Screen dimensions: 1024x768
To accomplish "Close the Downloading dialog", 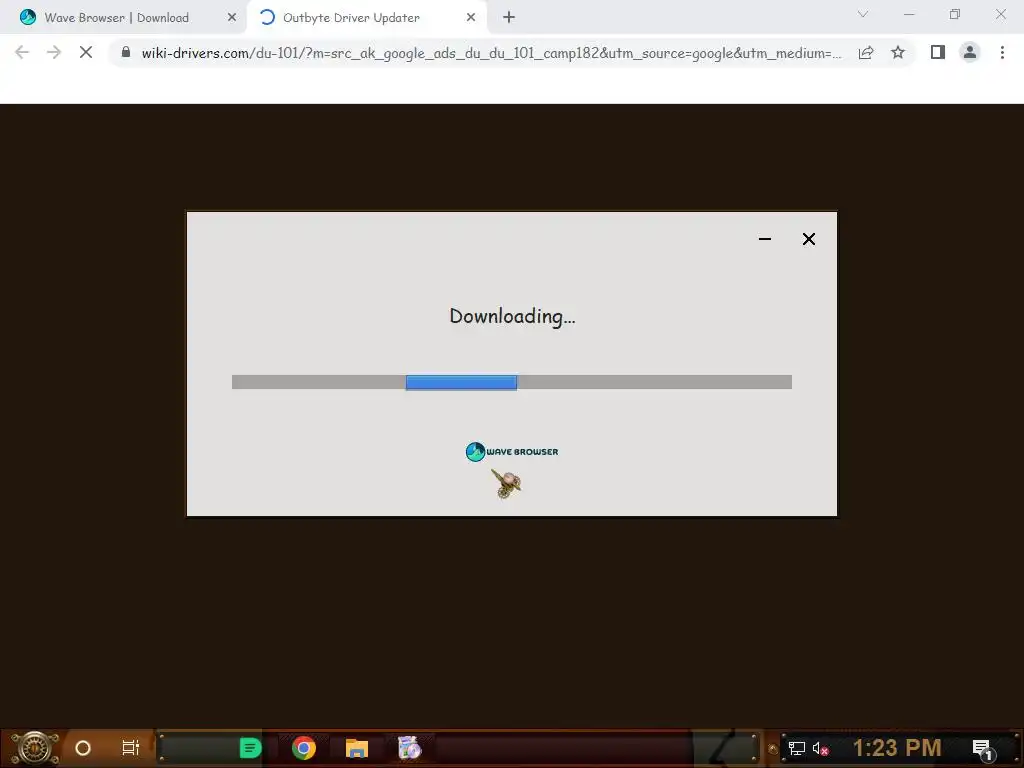I will click(808, 239).
